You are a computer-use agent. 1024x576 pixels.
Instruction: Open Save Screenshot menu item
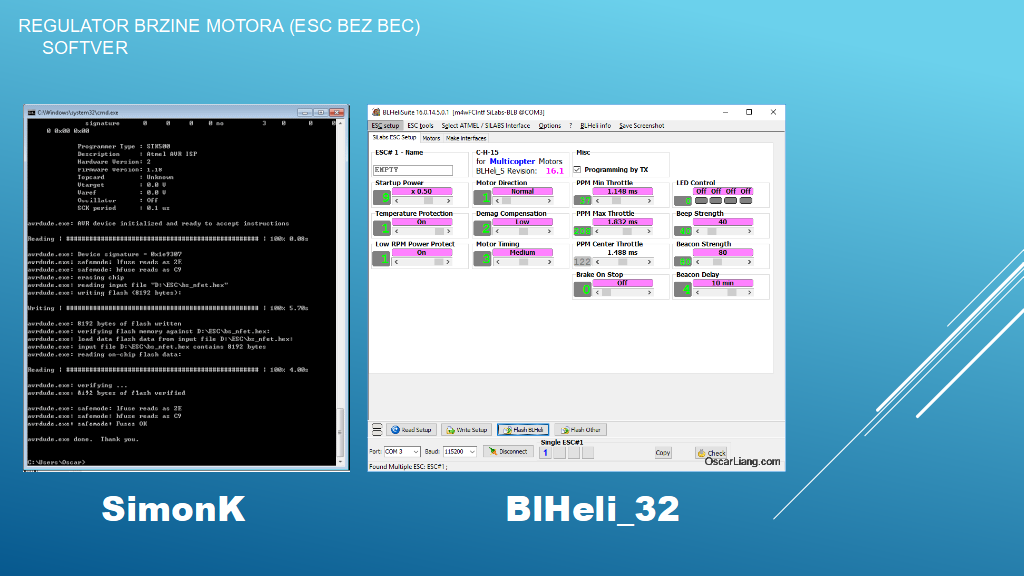[641, 126]
